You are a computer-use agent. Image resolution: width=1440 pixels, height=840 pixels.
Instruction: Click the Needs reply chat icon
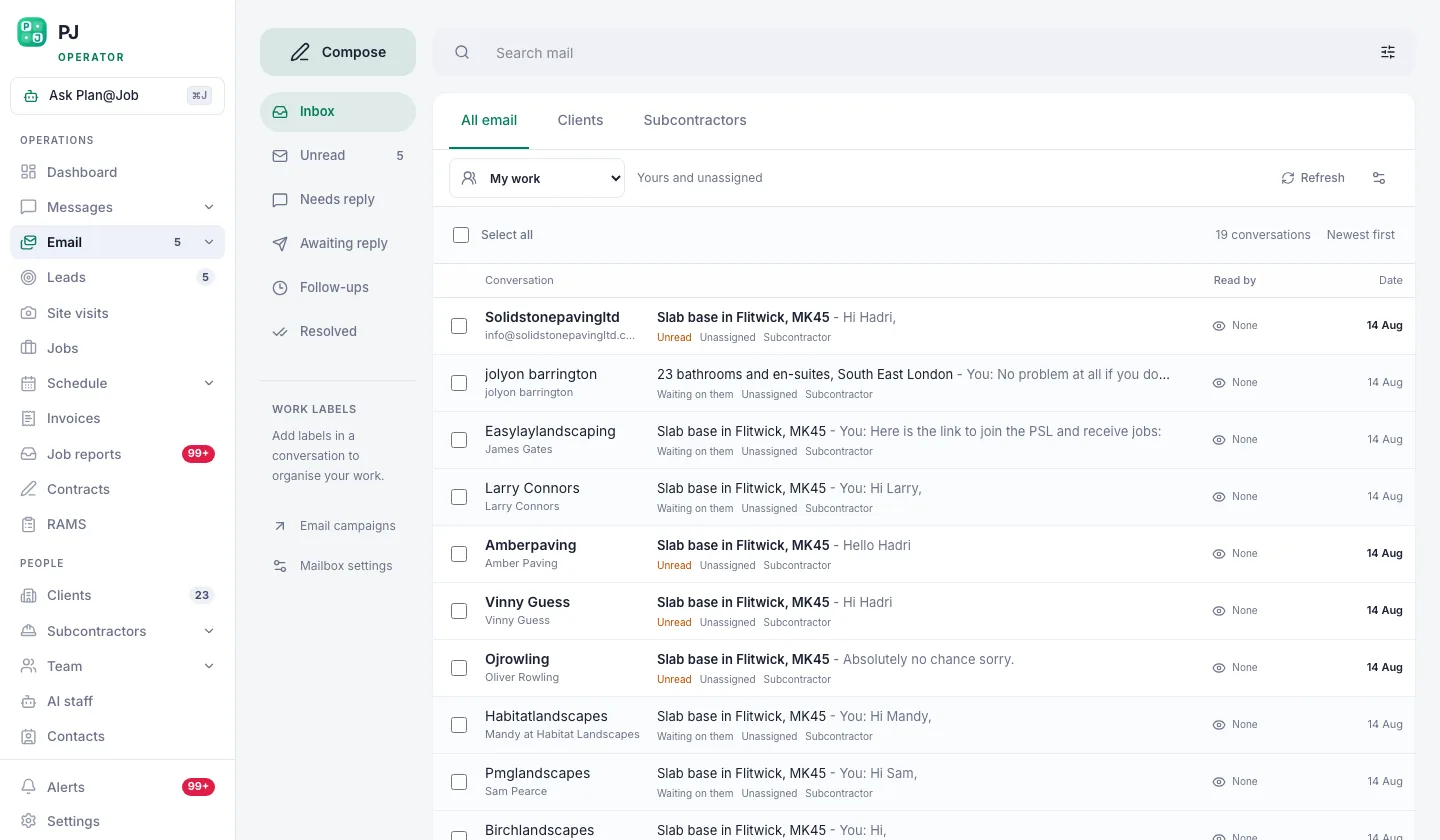280,199
